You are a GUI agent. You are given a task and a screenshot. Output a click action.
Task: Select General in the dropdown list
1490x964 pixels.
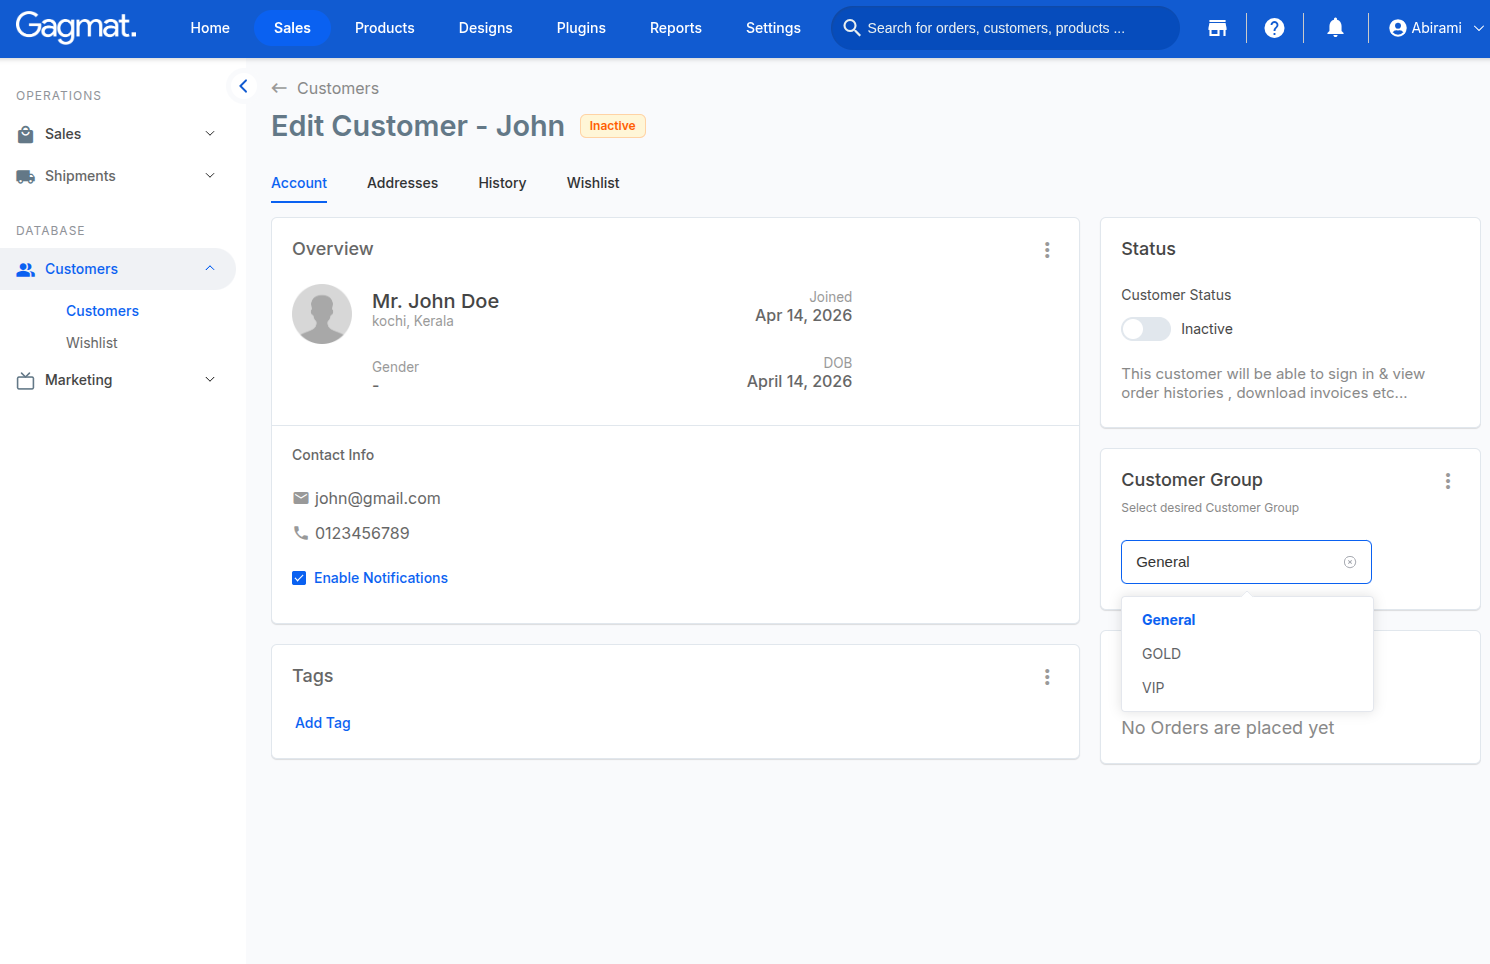point(1247,620)
